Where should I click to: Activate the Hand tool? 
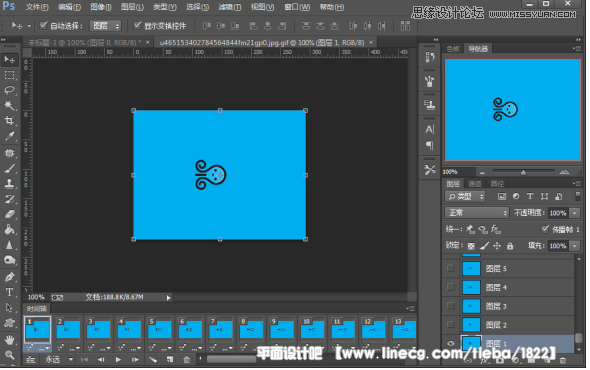tap(9, 340)
